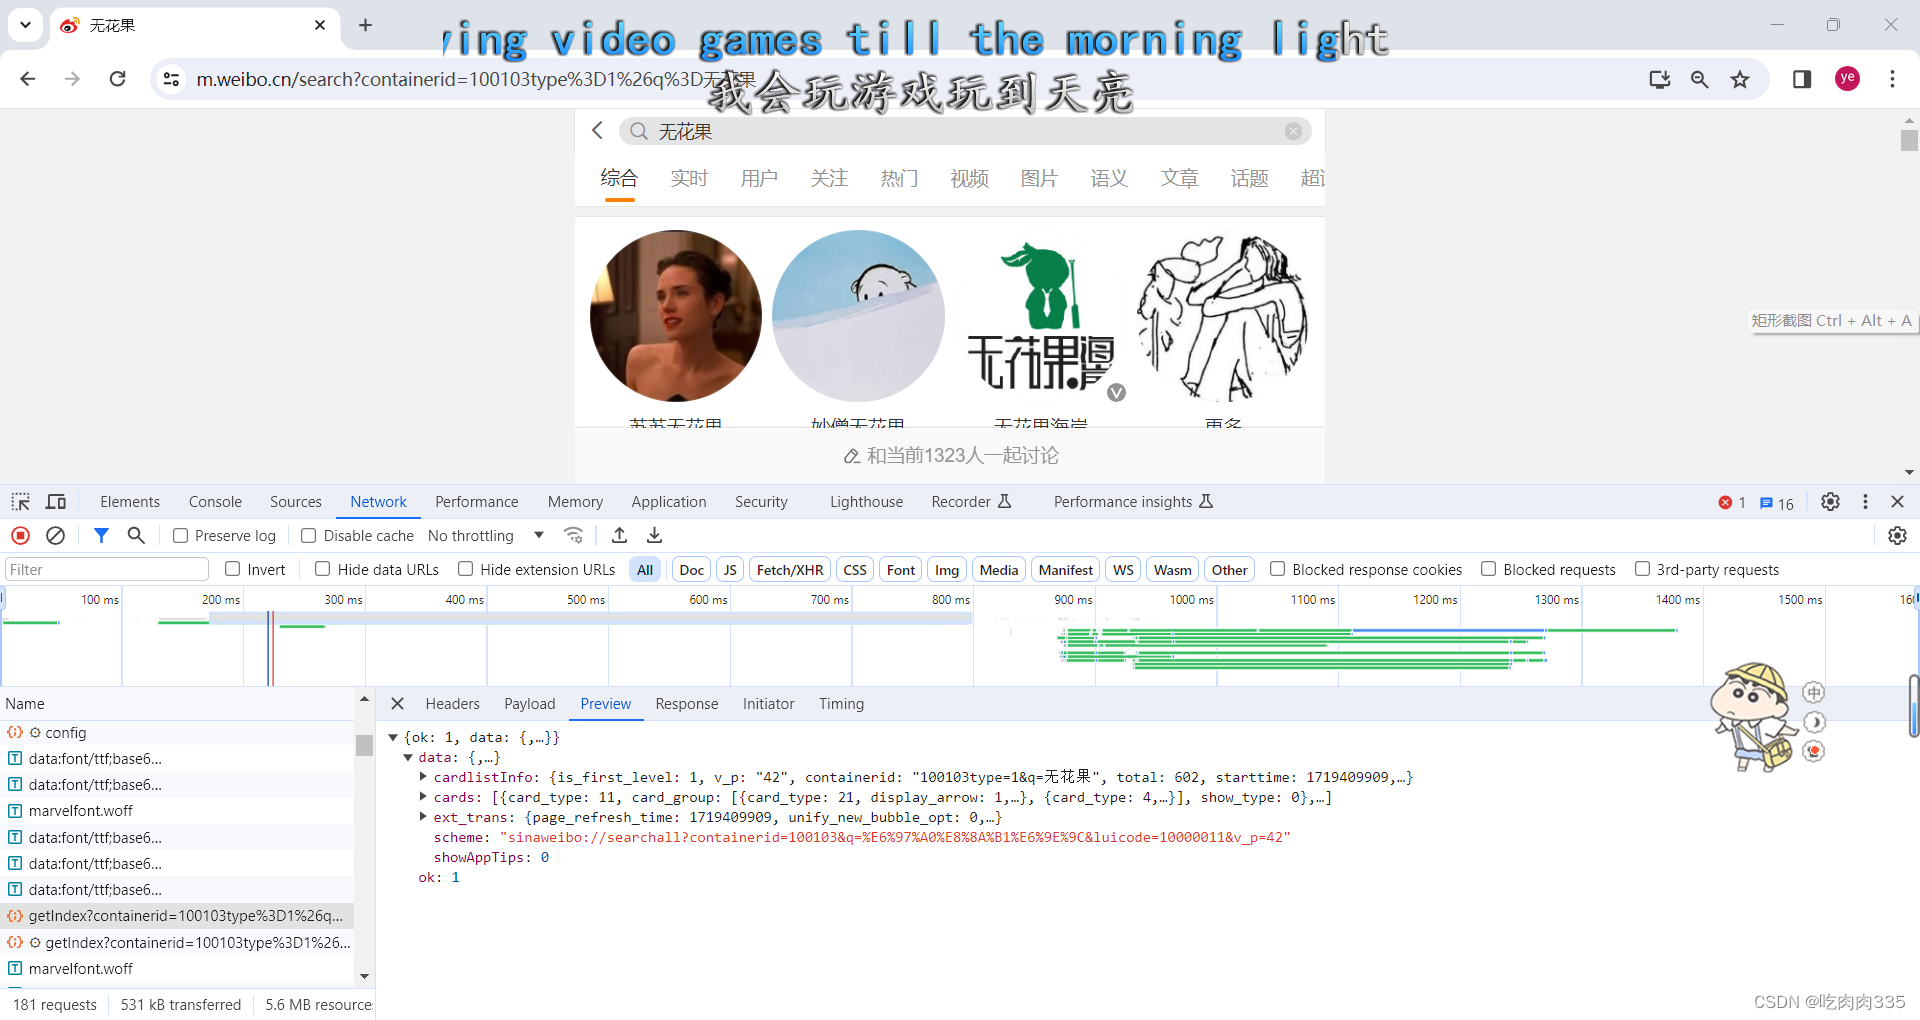This screenshot has height=1020, width=1920.
Task: Select the 视频 search tab
Action: pyautogui.click(x=969, y=178)
